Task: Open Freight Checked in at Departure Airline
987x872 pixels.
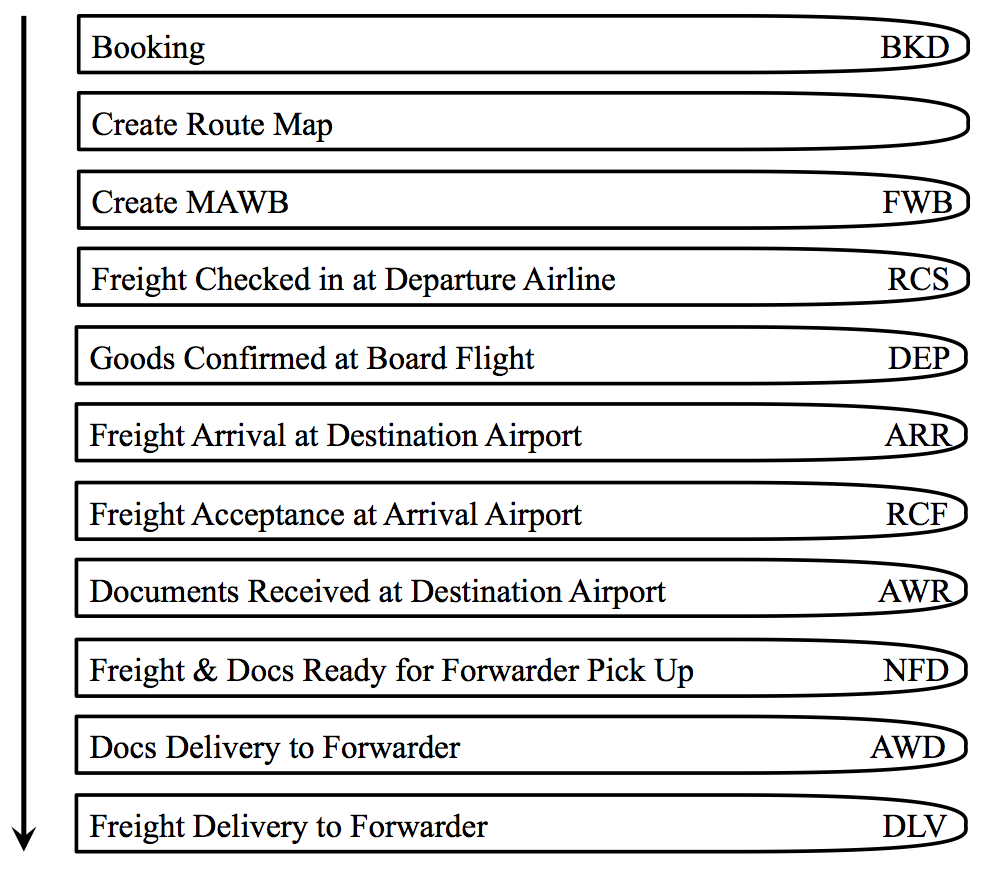Action: 353,279
